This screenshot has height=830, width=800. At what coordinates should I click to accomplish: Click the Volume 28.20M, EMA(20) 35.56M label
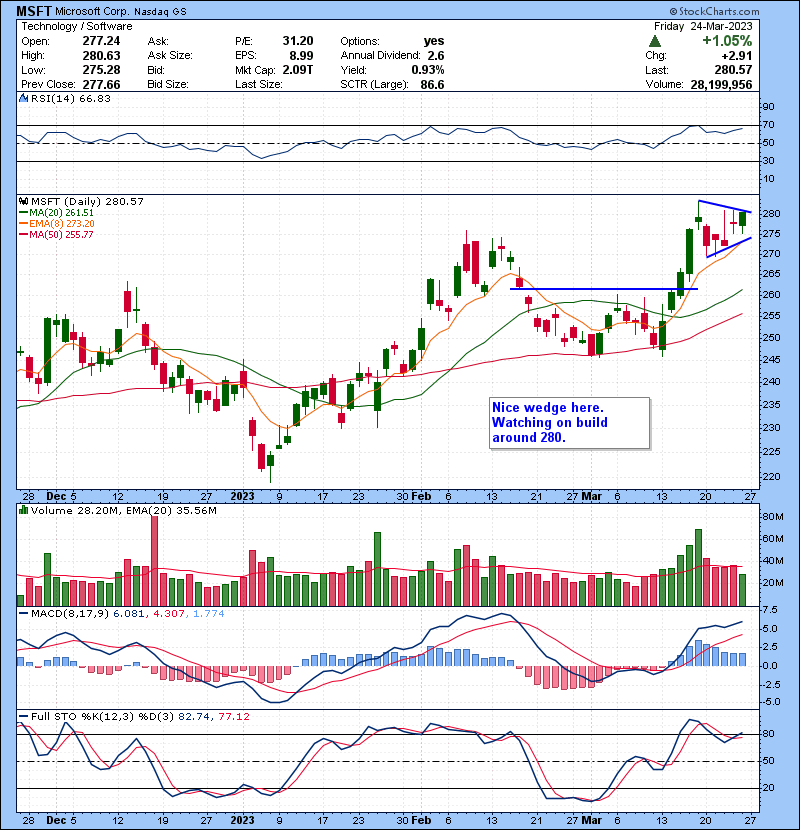123,510
